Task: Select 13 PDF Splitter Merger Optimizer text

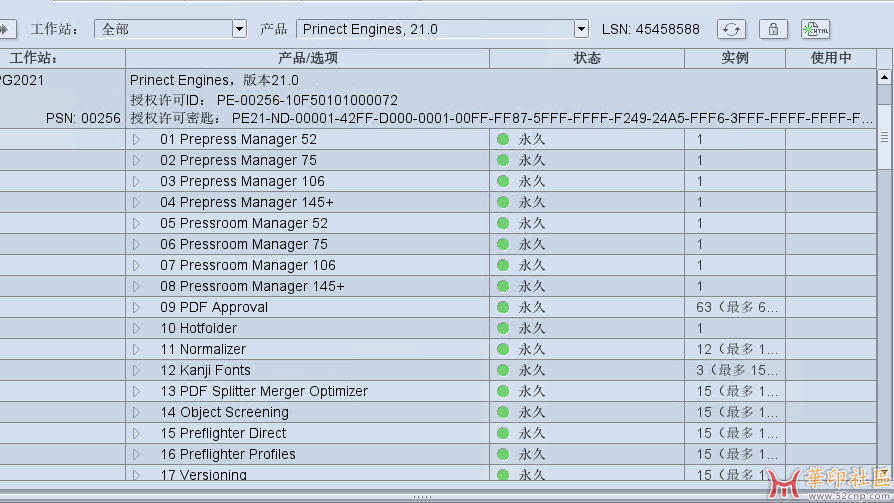Action: [264, 391]
